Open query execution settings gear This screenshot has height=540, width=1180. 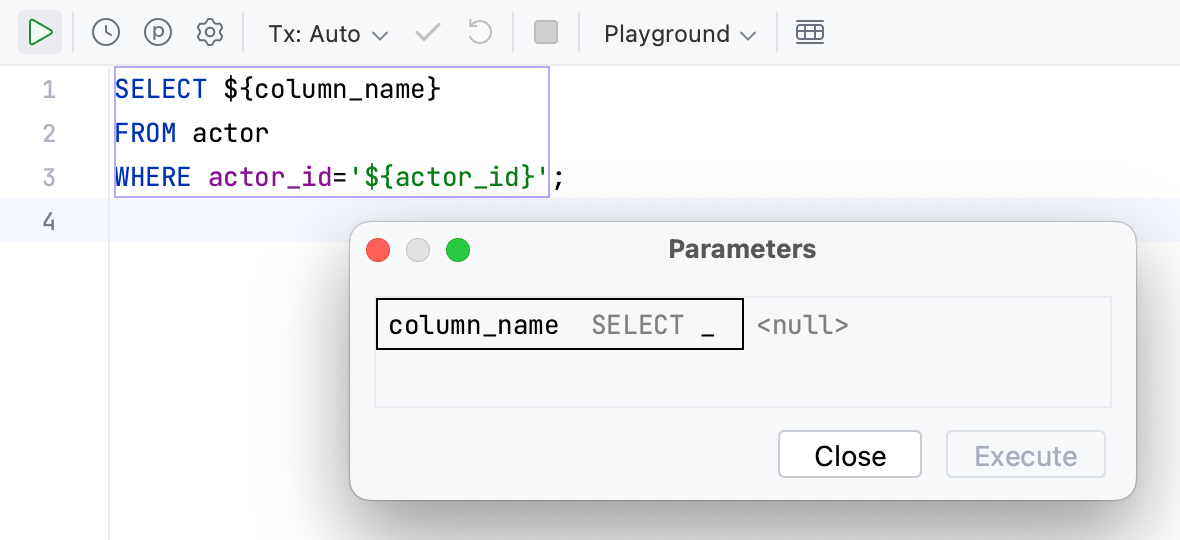[x=209, y=33]
